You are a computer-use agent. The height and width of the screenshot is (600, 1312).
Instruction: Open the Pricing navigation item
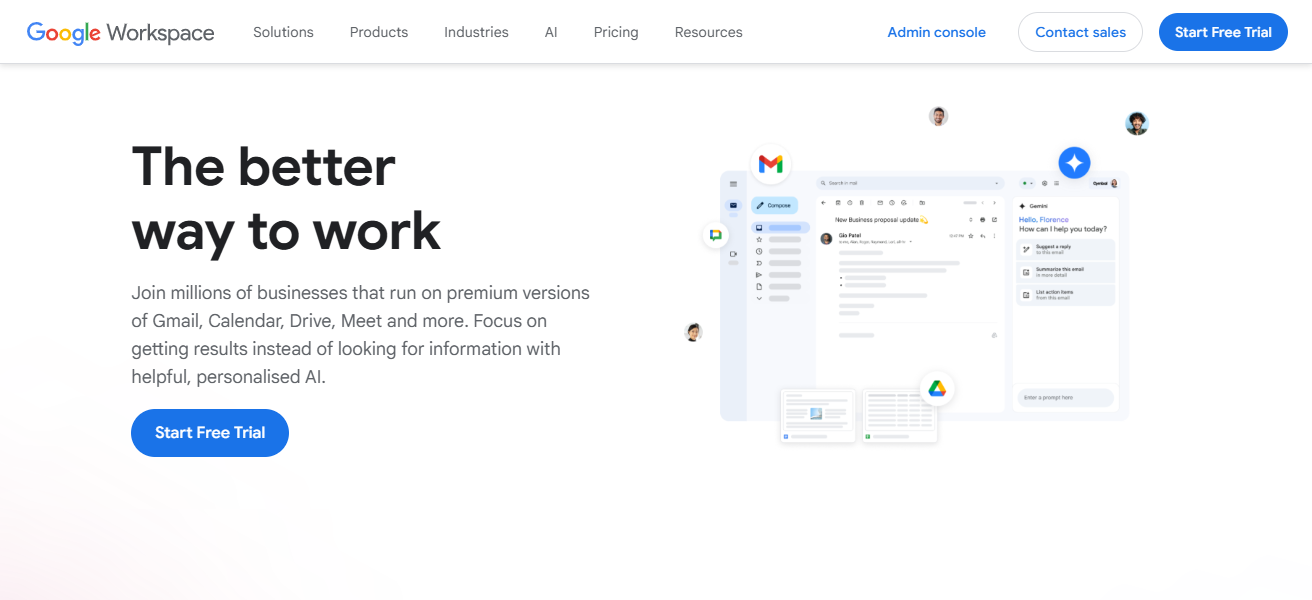pos(616,32)
